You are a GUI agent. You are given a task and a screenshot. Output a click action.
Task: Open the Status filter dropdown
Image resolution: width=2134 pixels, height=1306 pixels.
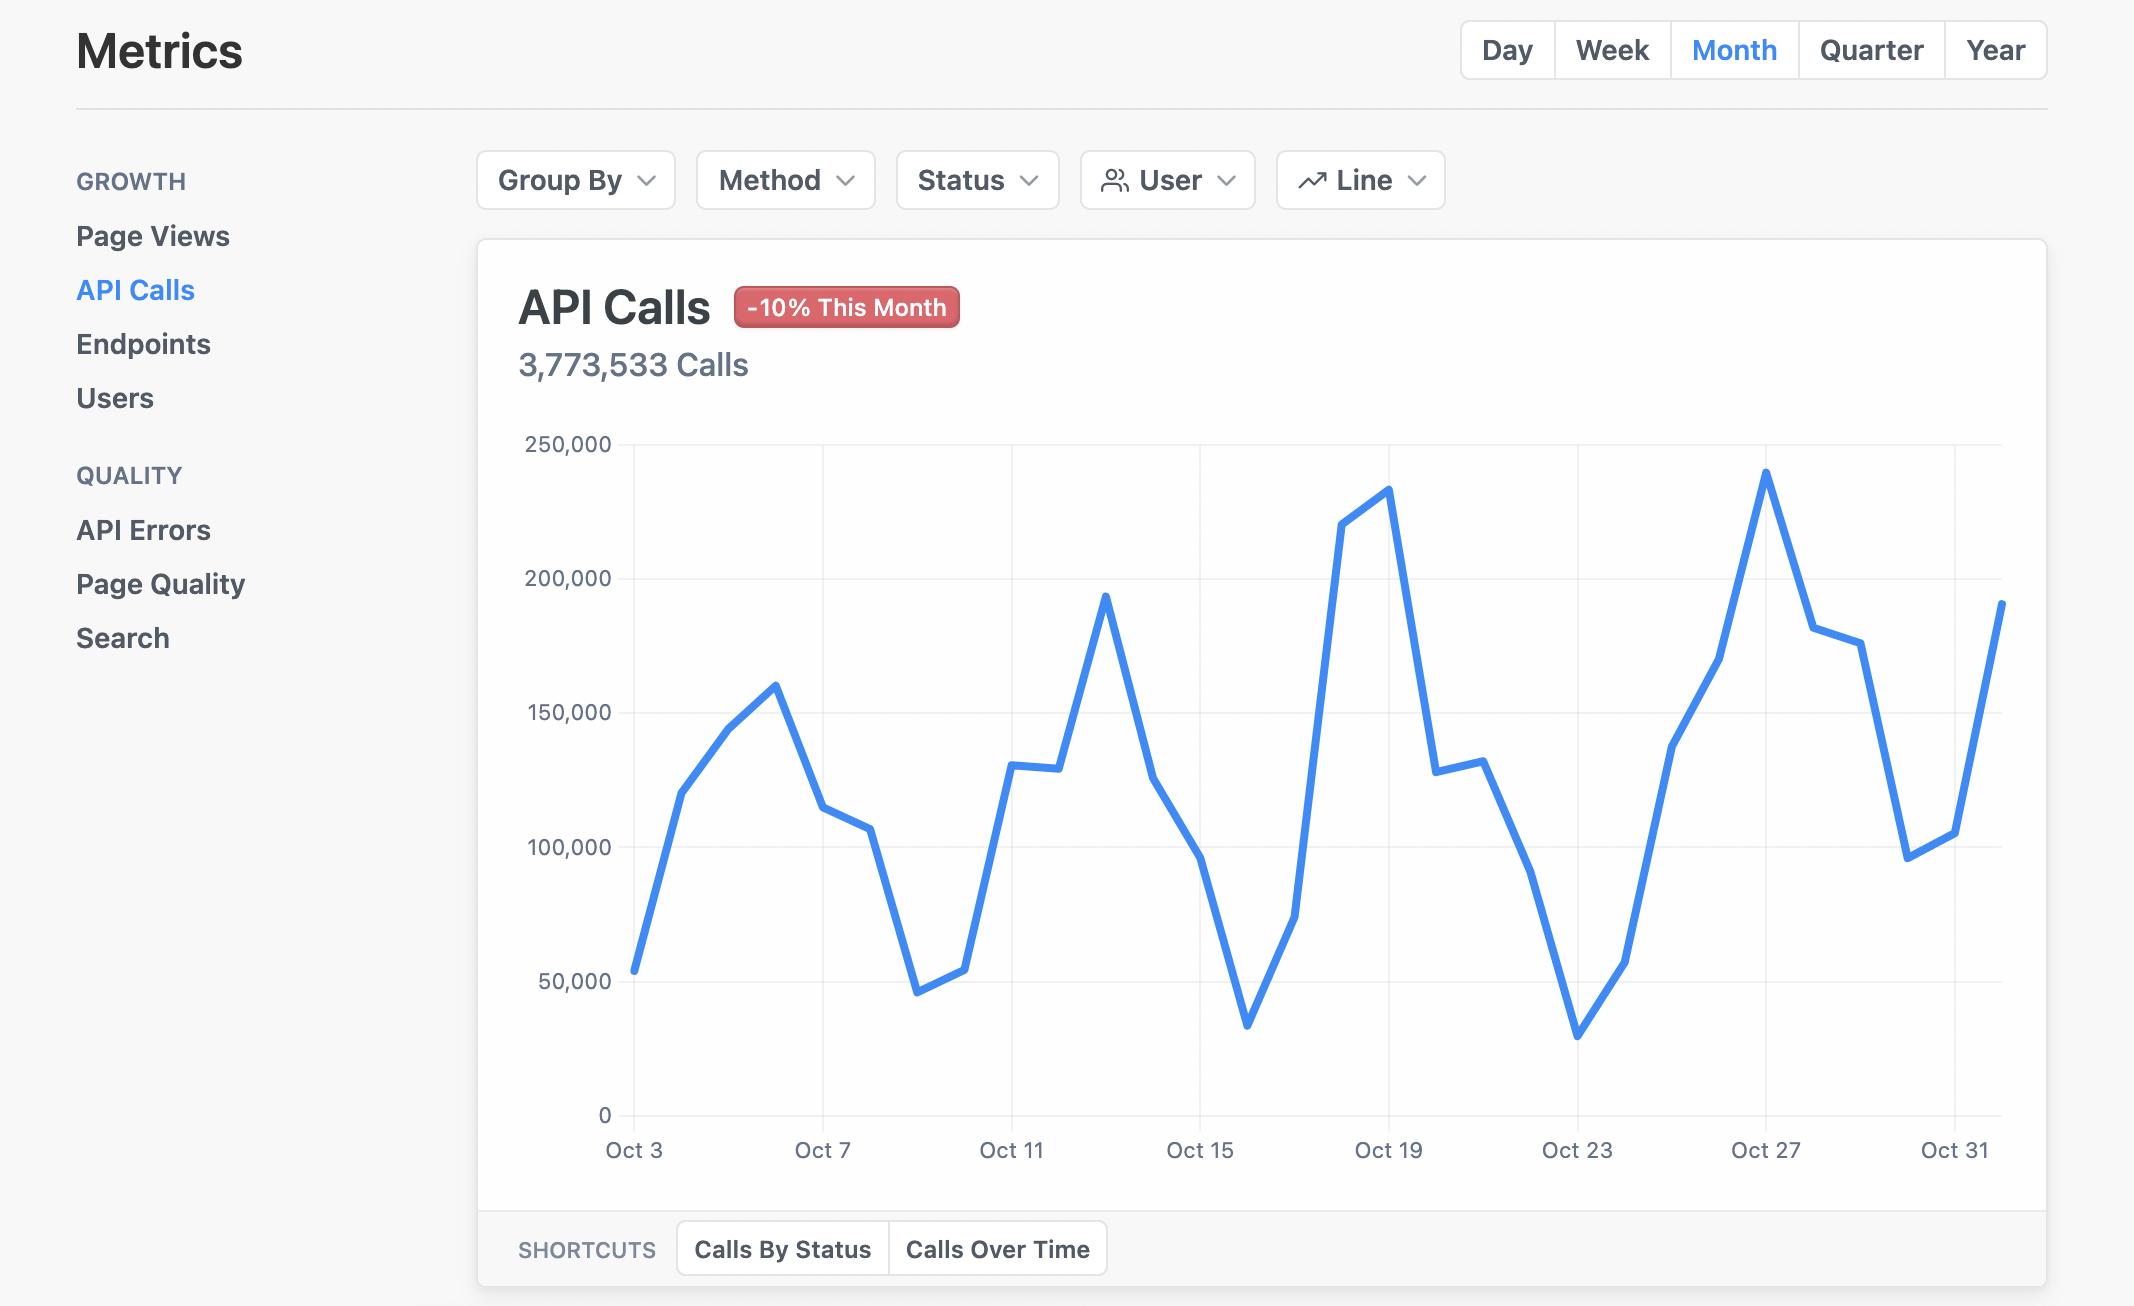[x=977, y=180]
